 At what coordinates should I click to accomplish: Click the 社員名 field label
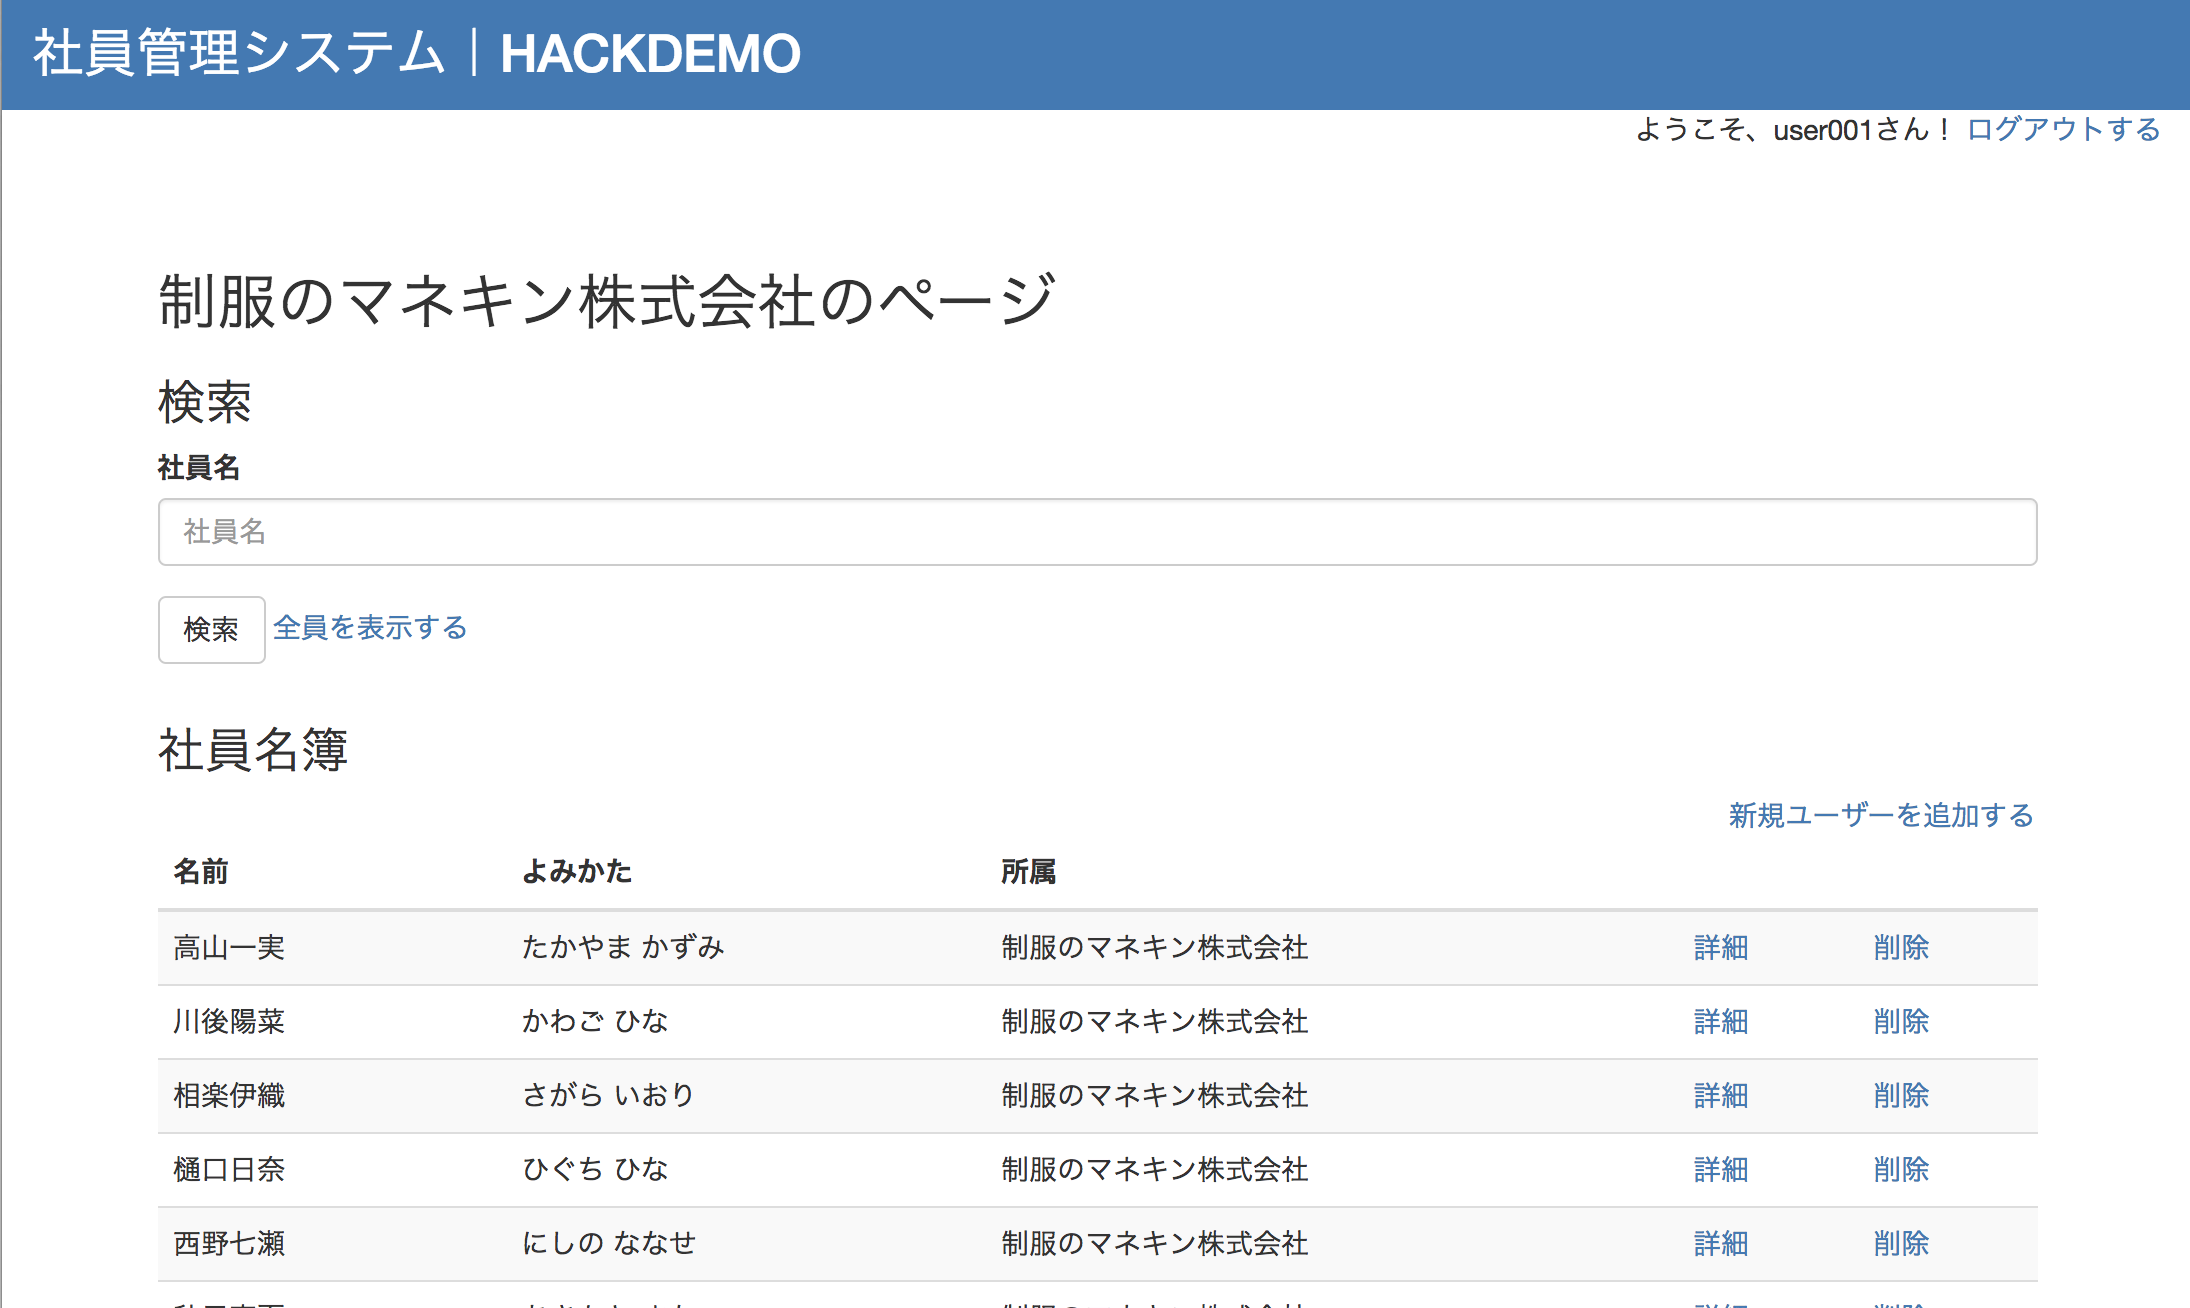point(199,468)
